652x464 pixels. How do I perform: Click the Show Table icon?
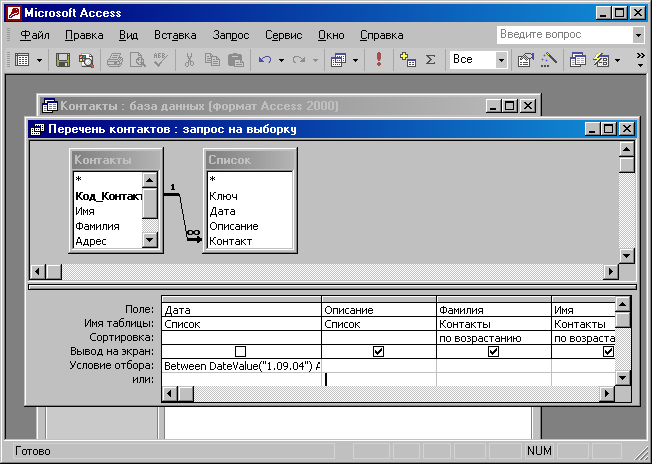(x=408, y=60)
